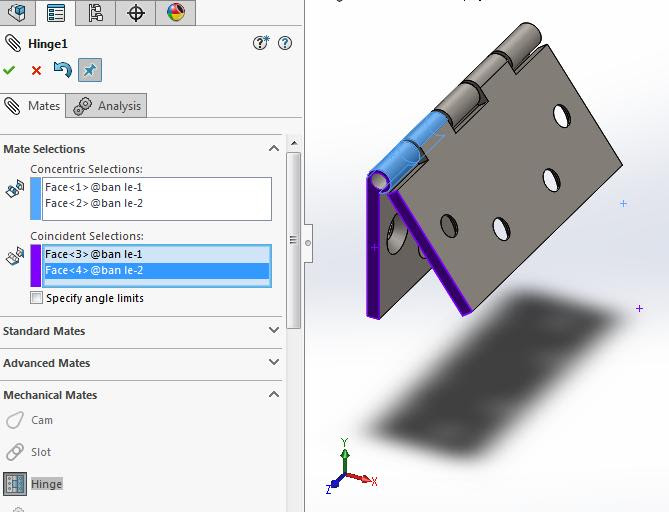This screenshot has width=669, height=512.
Task: Open the DisplayManager color sphere tab
Action: (176, 13)
